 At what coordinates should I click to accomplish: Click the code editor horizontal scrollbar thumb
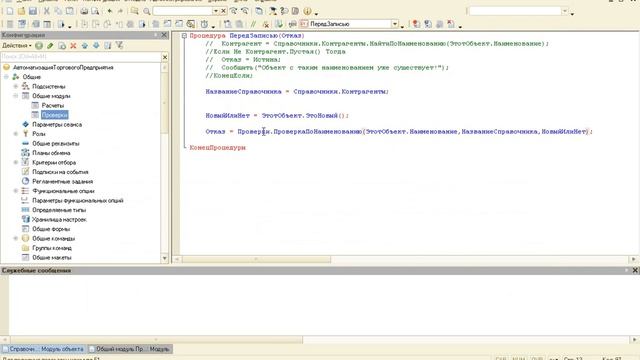point(256,259)
